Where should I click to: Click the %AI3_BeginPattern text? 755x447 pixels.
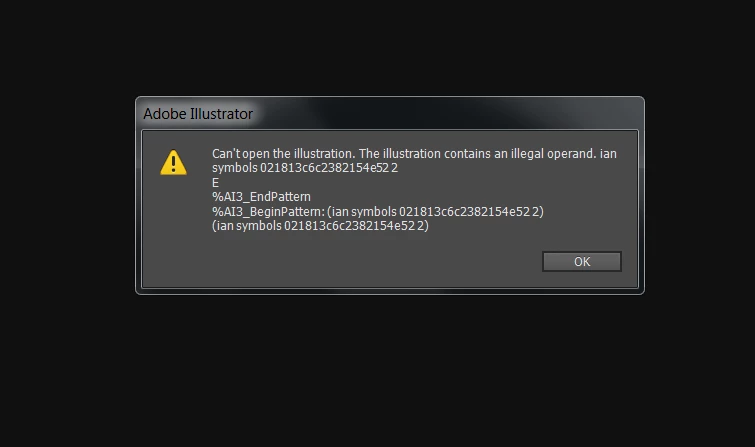(268, 211)
